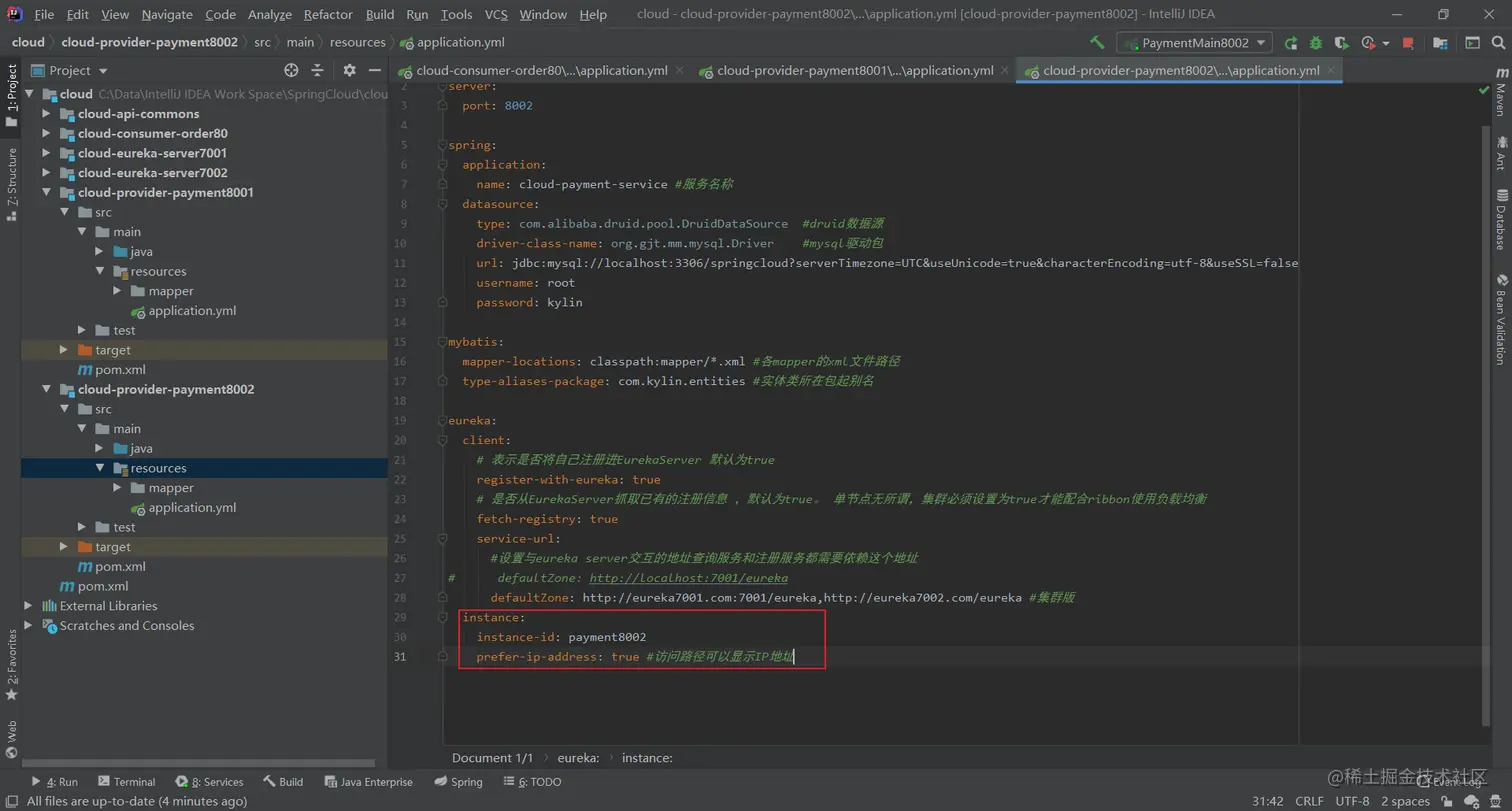The image size is (1512, 811).
Task: Open the Bean Validation tool window
Action: (1500, 319)
